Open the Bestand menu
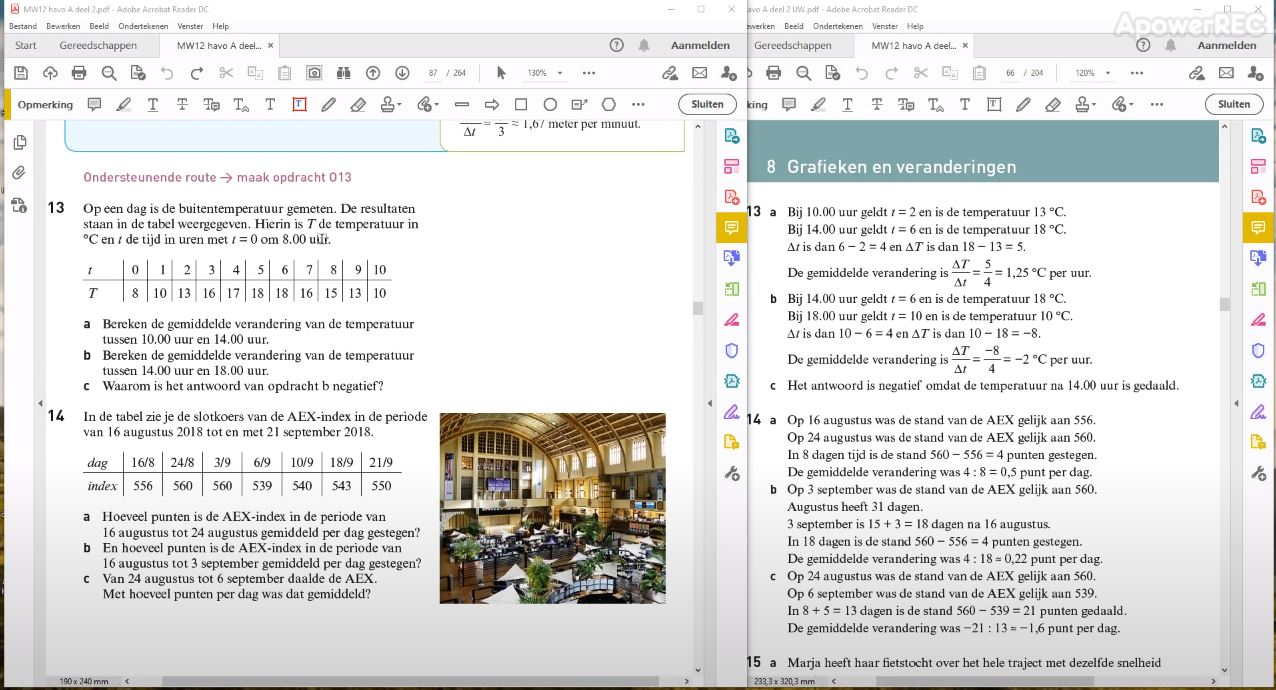This screenshot has height=690, width=1276. pos(22,26)
